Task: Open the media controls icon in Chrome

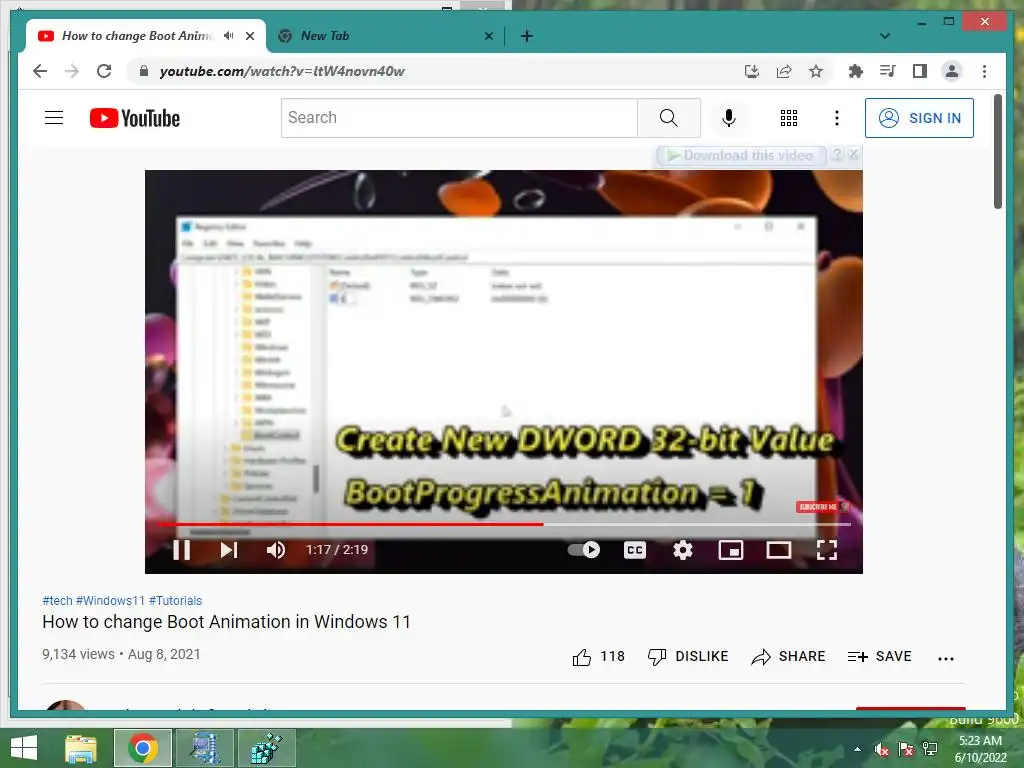Action: click(x=888, y=71)
